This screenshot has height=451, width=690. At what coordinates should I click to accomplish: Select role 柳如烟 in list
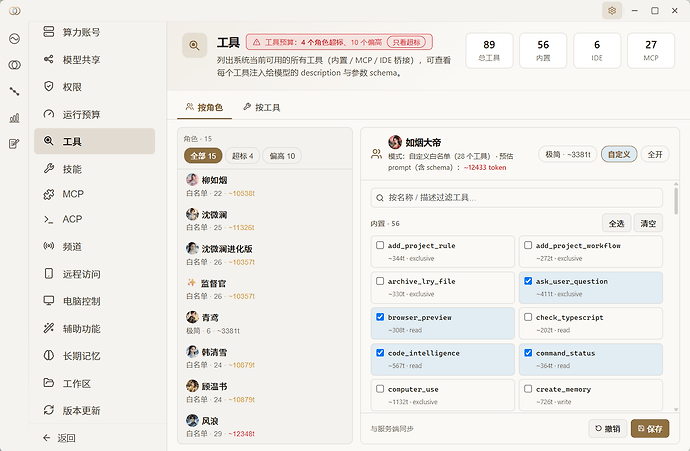265,186
